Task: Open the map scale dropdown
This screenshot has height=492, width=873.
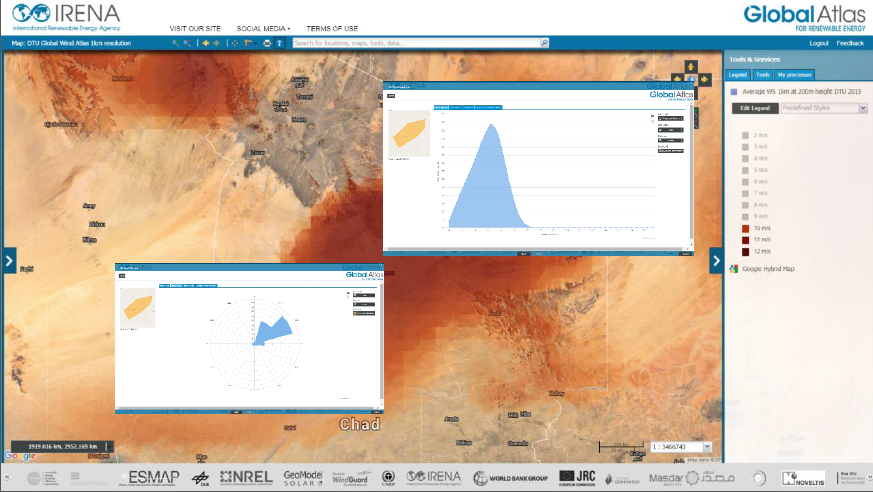Action: [x=707, y=446]
